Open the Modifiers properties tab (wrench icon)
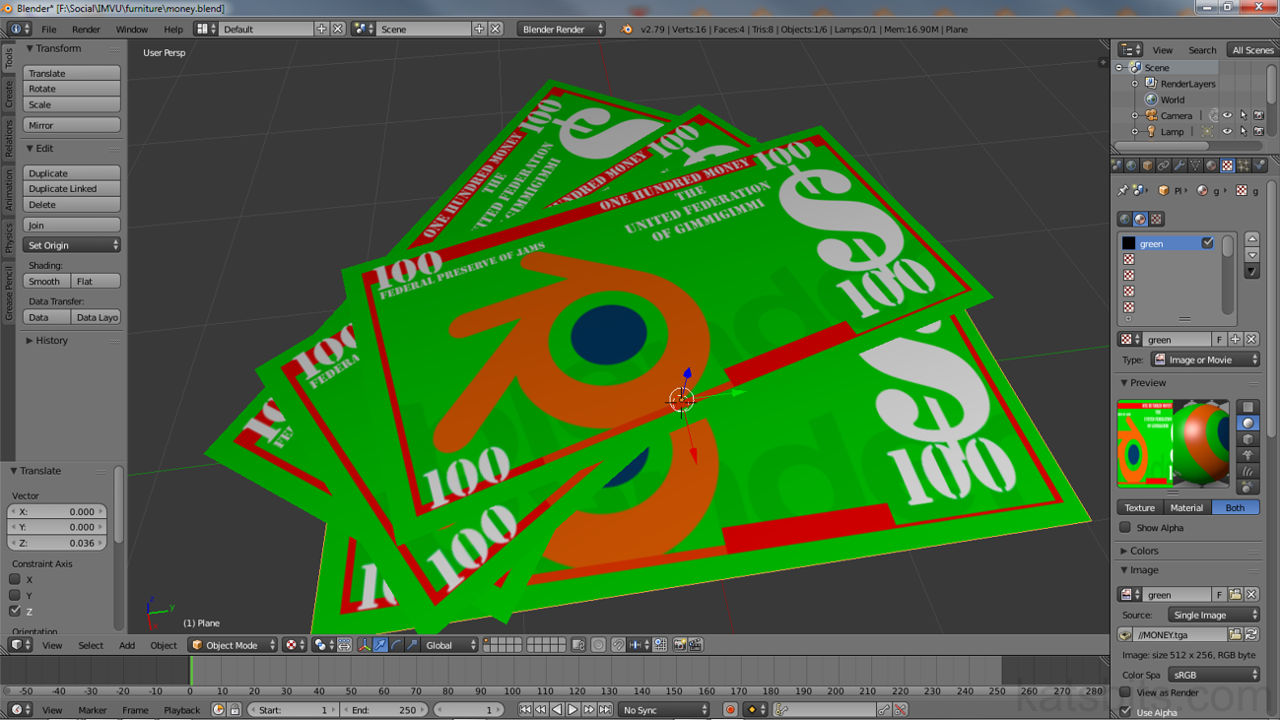 tap(1179, 165)
